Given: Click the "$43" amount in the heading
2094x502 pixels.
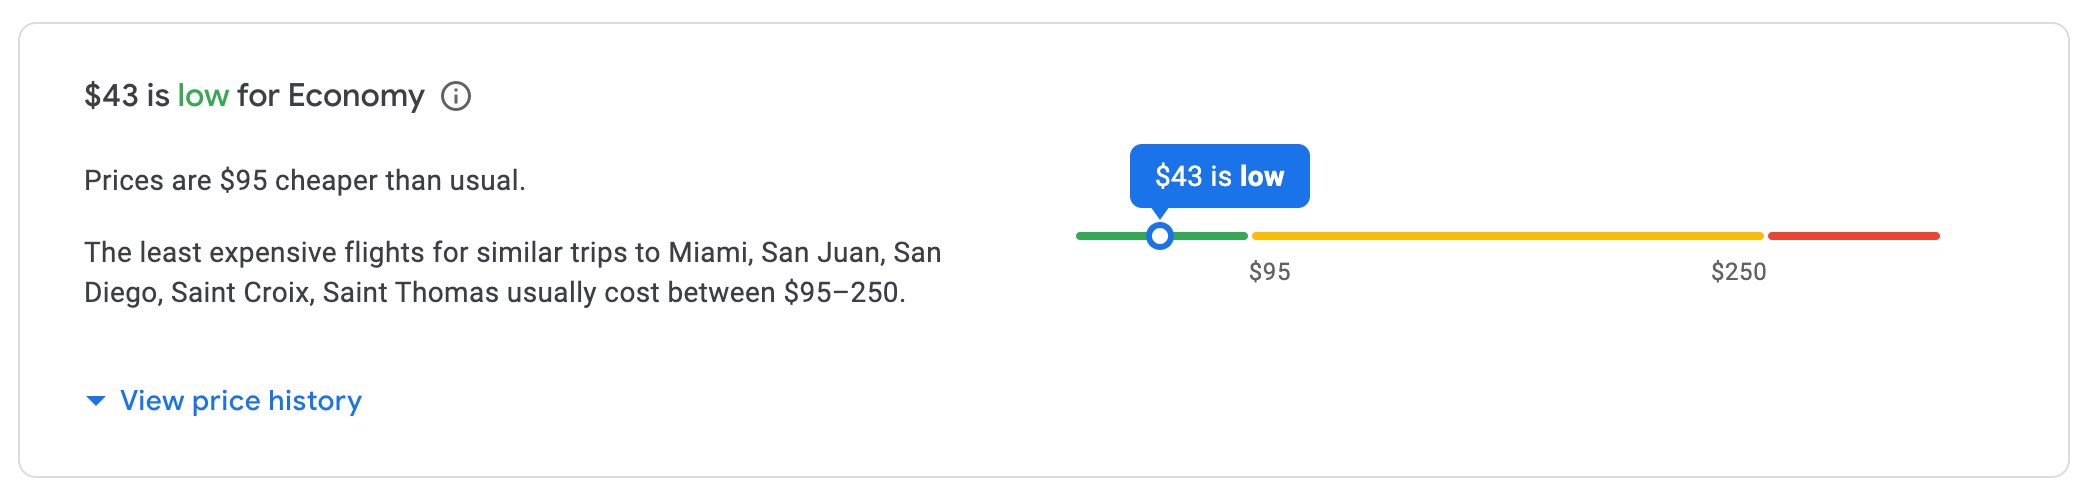Looking at the screenshot, I should click(x=111, y=96).
